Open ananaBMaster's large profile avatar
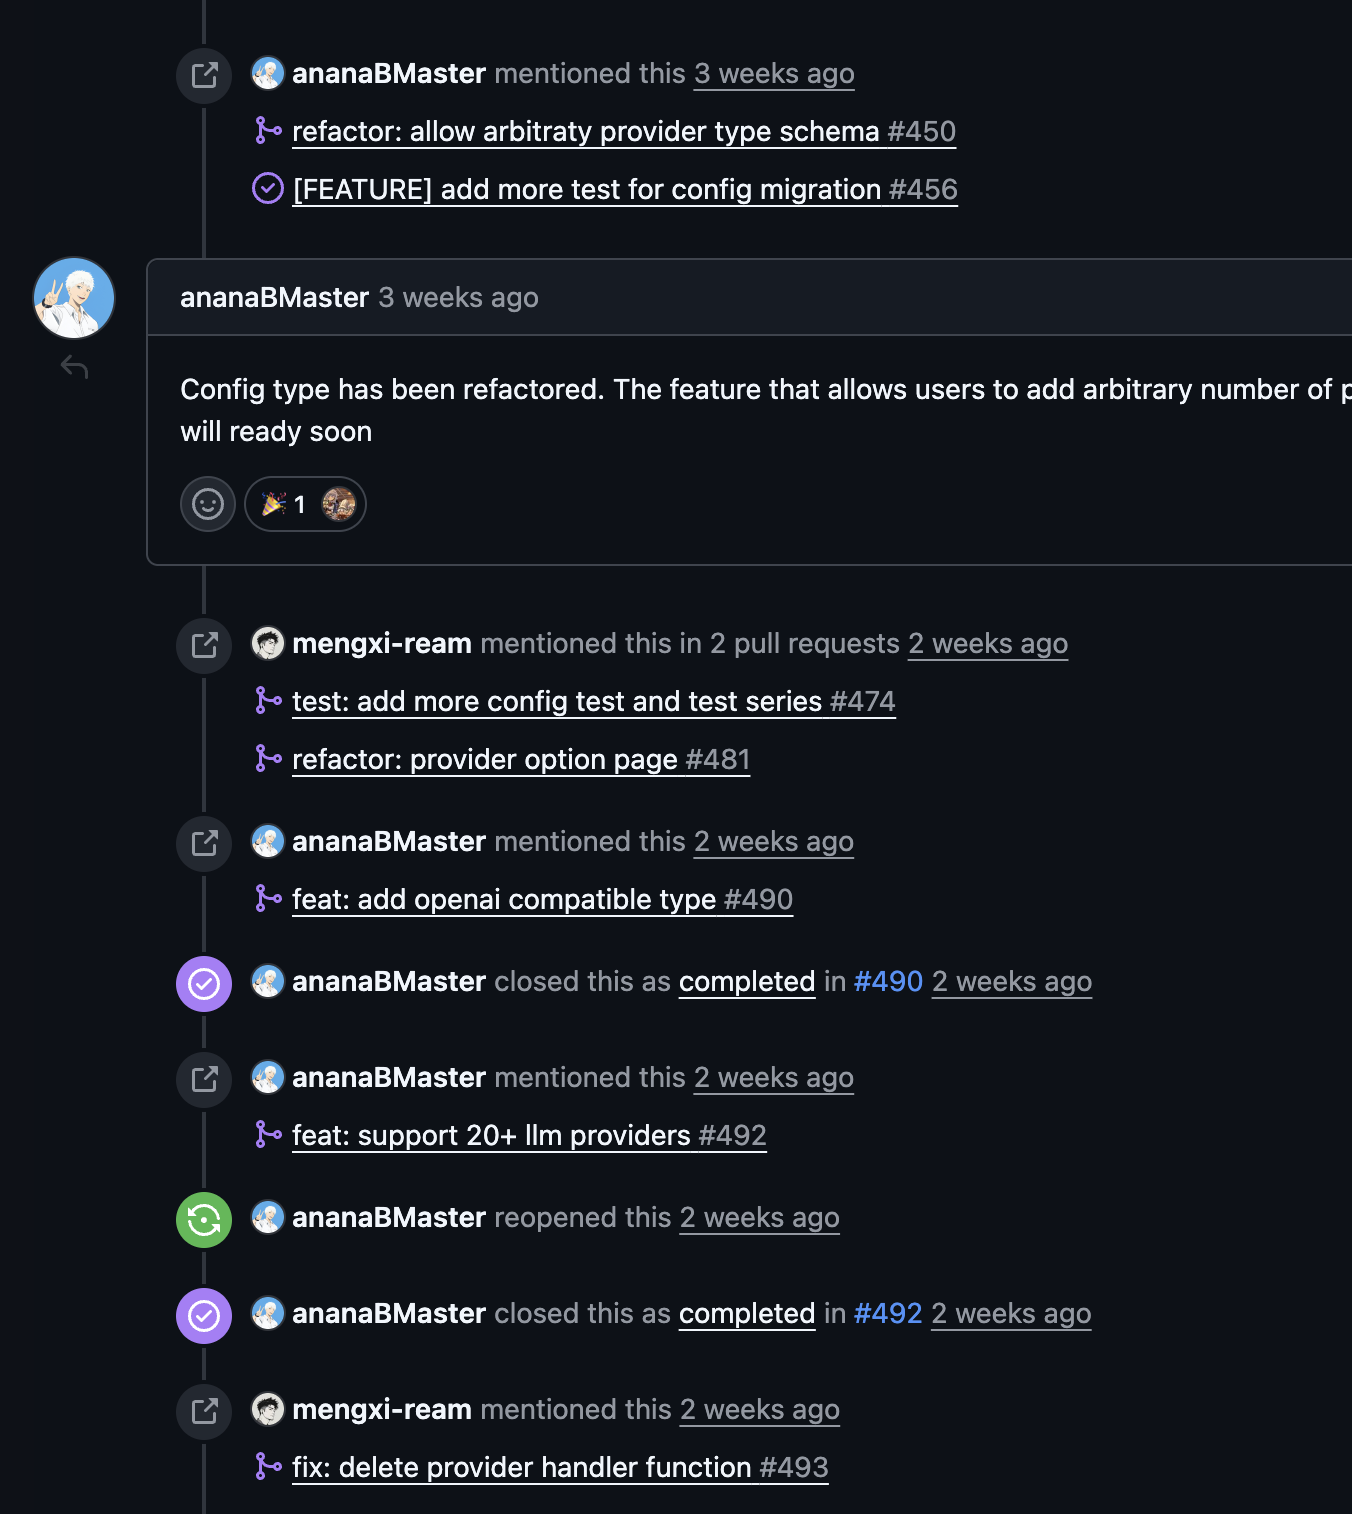Viewport: 1352px width, 1514px height. [74, 298]
